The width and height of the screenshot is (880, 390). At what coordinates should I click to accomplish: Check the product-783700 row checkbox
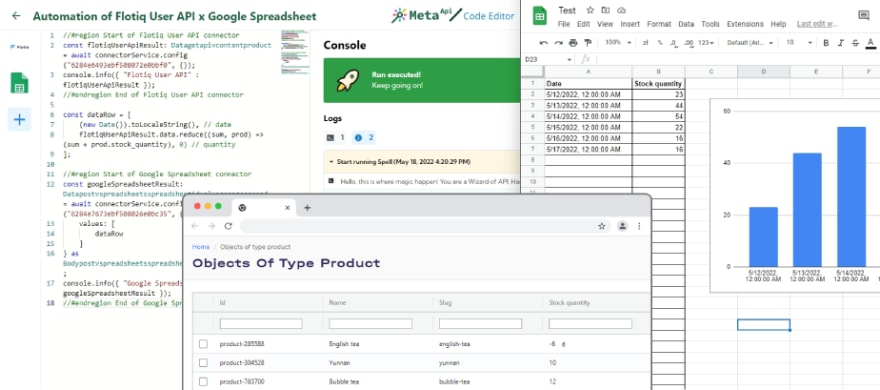click(x=203, y=382)
